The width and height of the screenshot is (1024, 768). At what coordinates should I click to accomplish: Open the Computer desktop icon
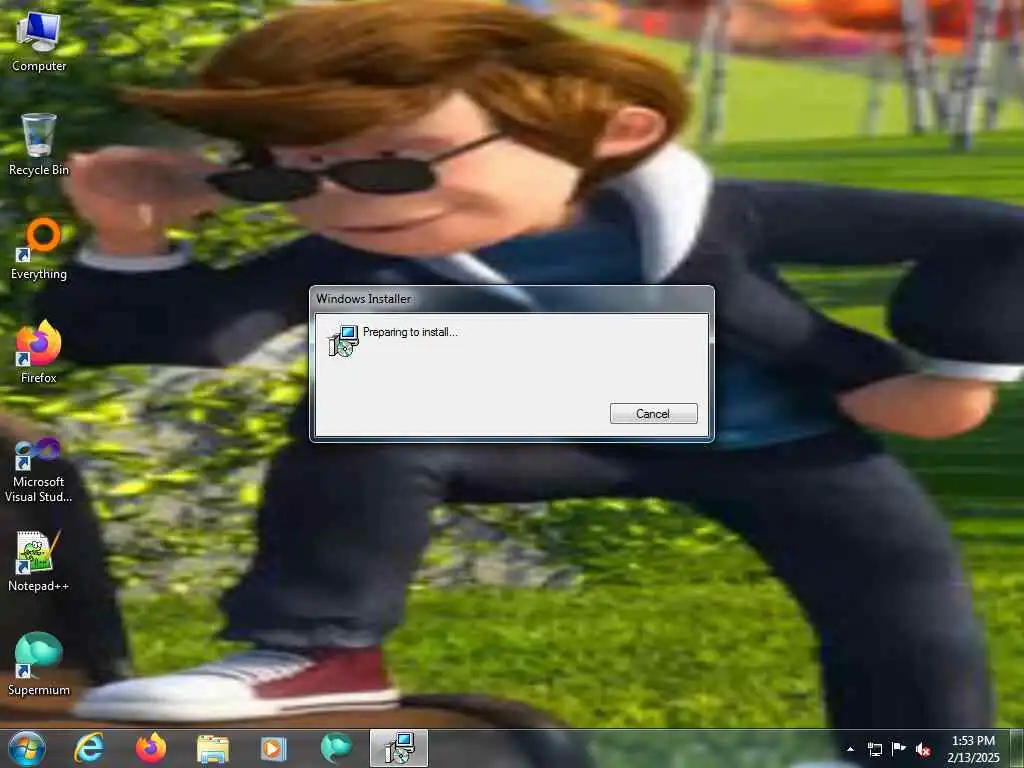tap(39, 40)
